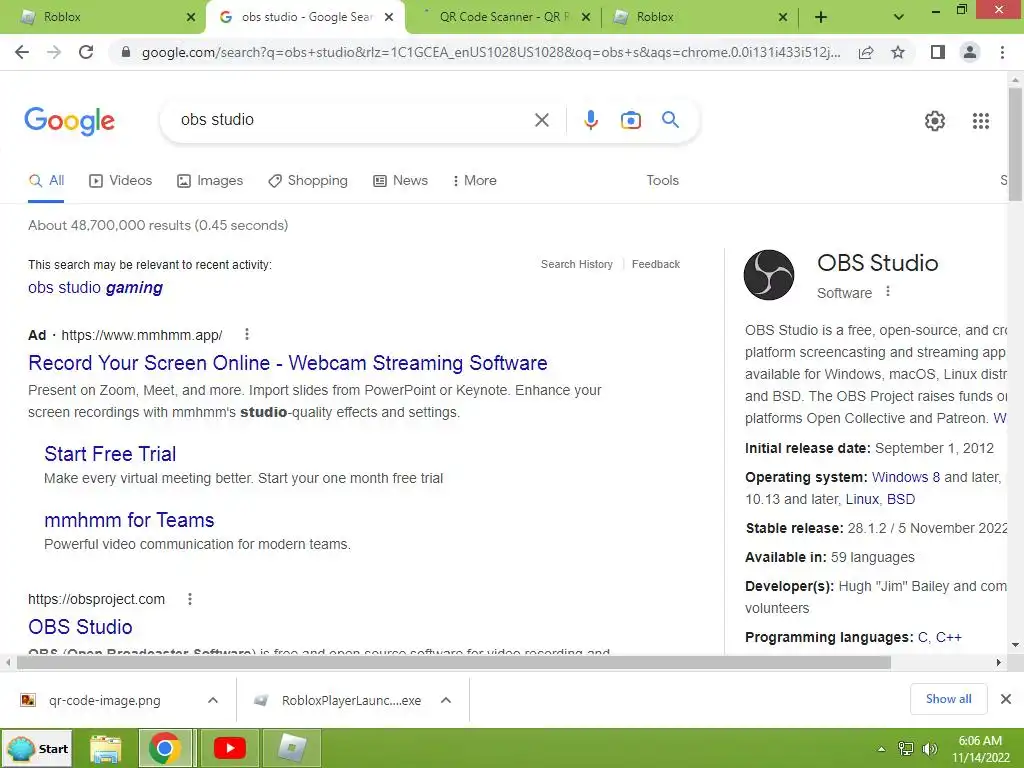Close the downloads bar
1024x768 pixels.
[1006, 699]
